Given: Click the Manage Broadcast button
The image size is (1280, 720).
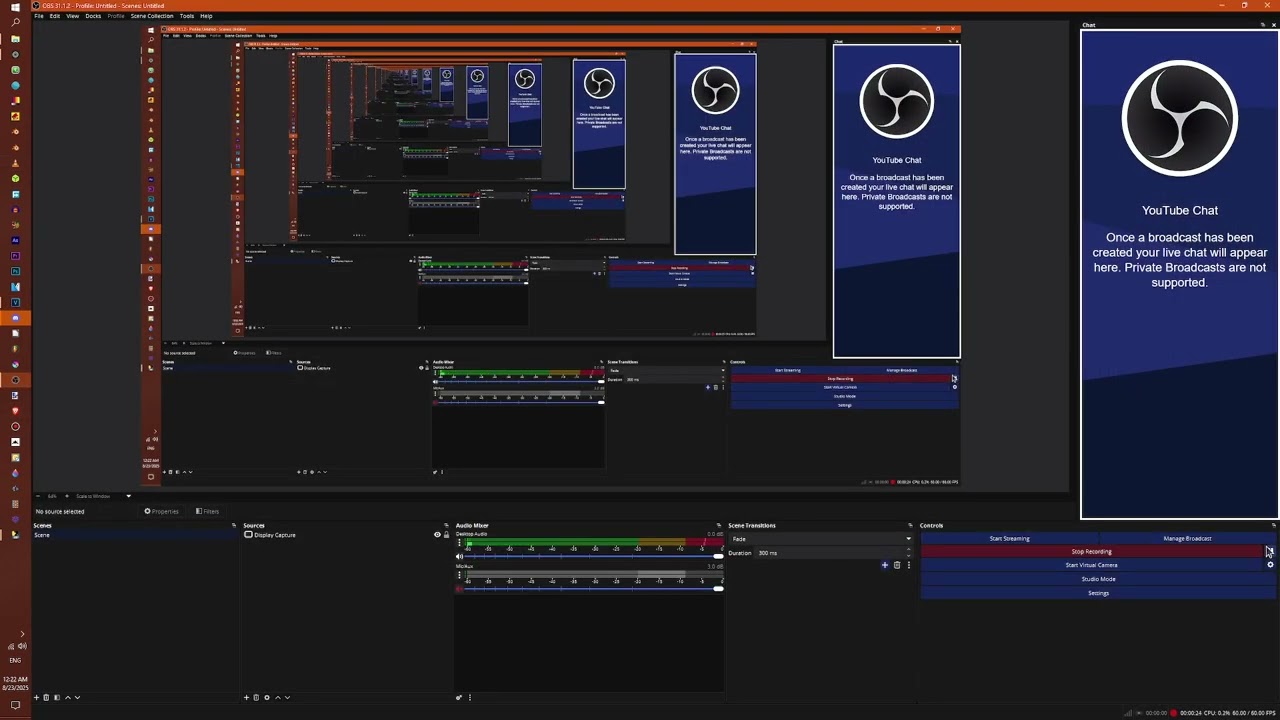Looking at the screenshot, I should click(x=1187, y=539).
